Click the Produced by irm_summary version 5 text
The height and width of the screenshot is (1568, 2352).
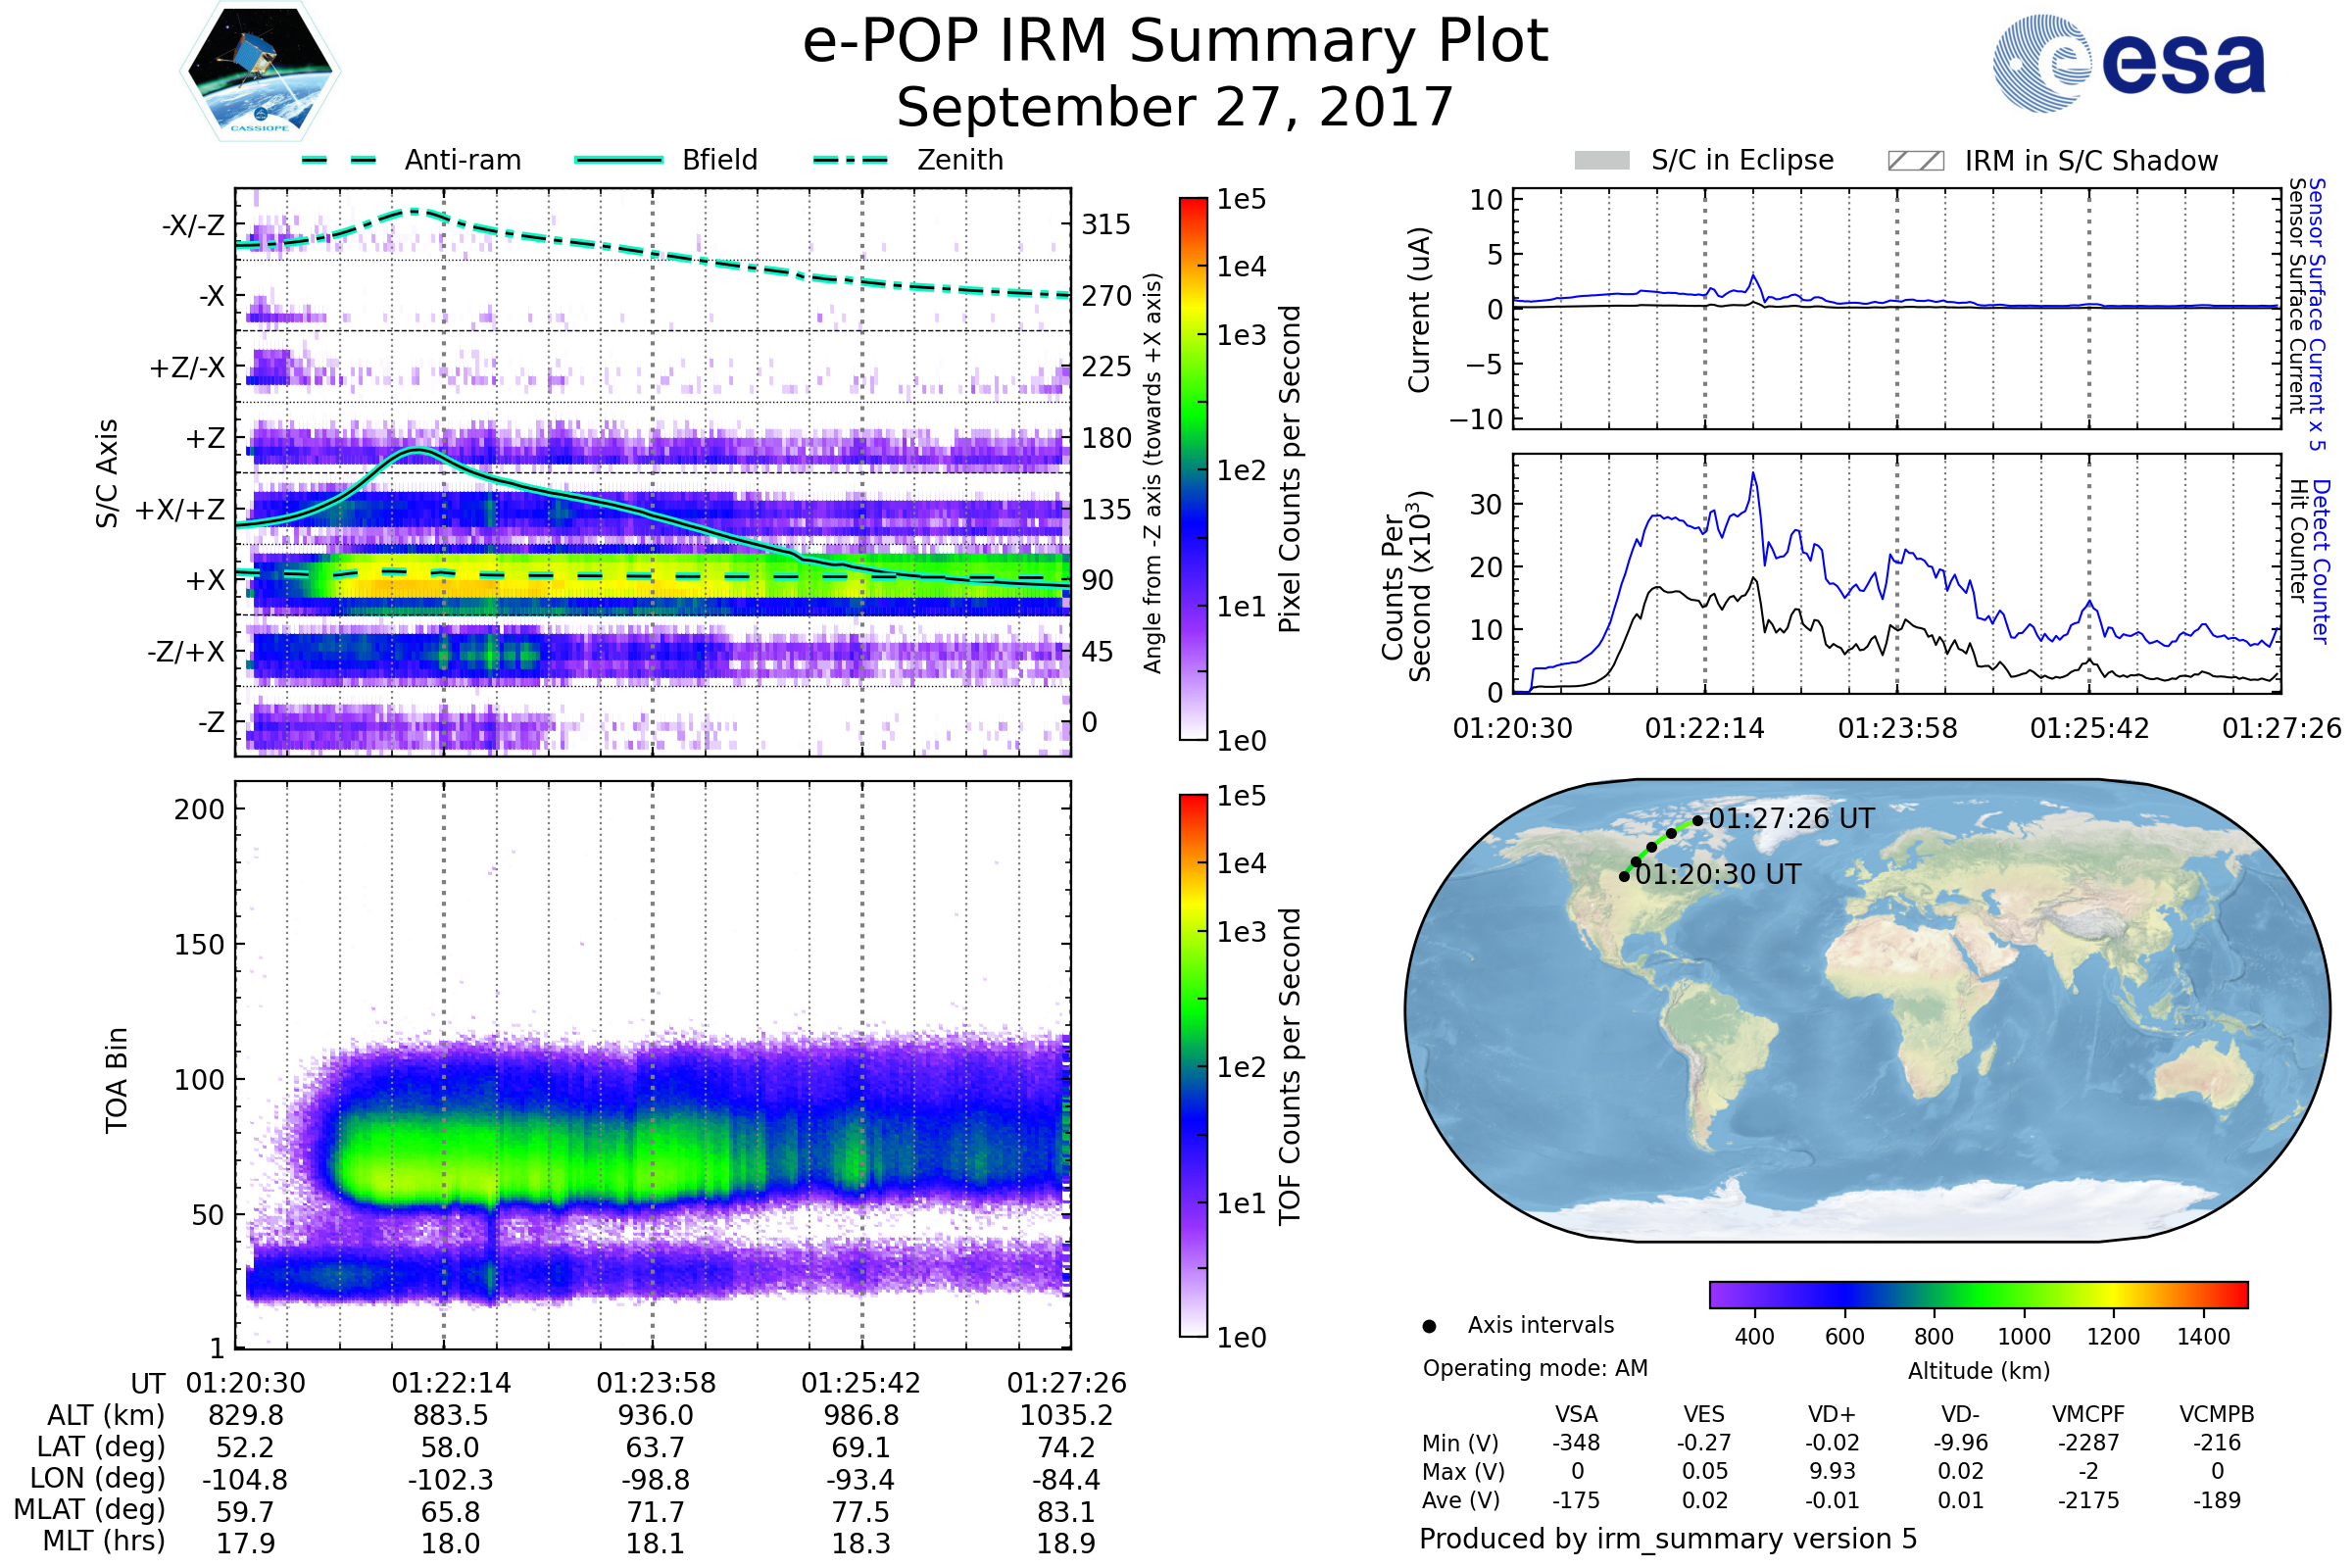pos(1667,1538)
